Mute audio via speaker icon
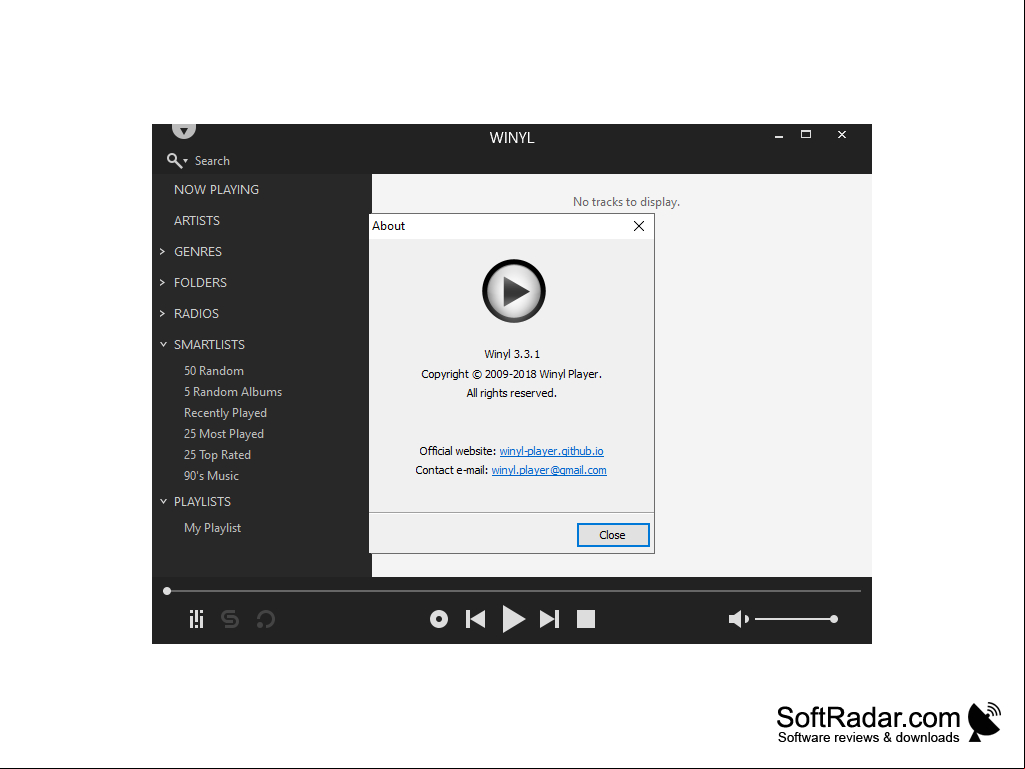1025x769 pixels. tap(739, 619)
